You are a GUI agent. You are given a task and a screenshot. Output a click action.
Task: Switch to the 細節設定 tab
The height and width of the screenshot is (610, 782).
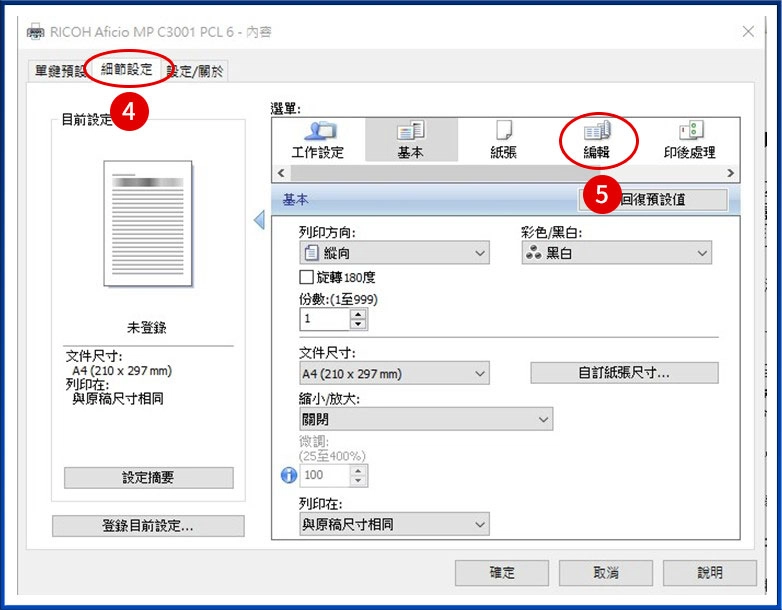126,69
